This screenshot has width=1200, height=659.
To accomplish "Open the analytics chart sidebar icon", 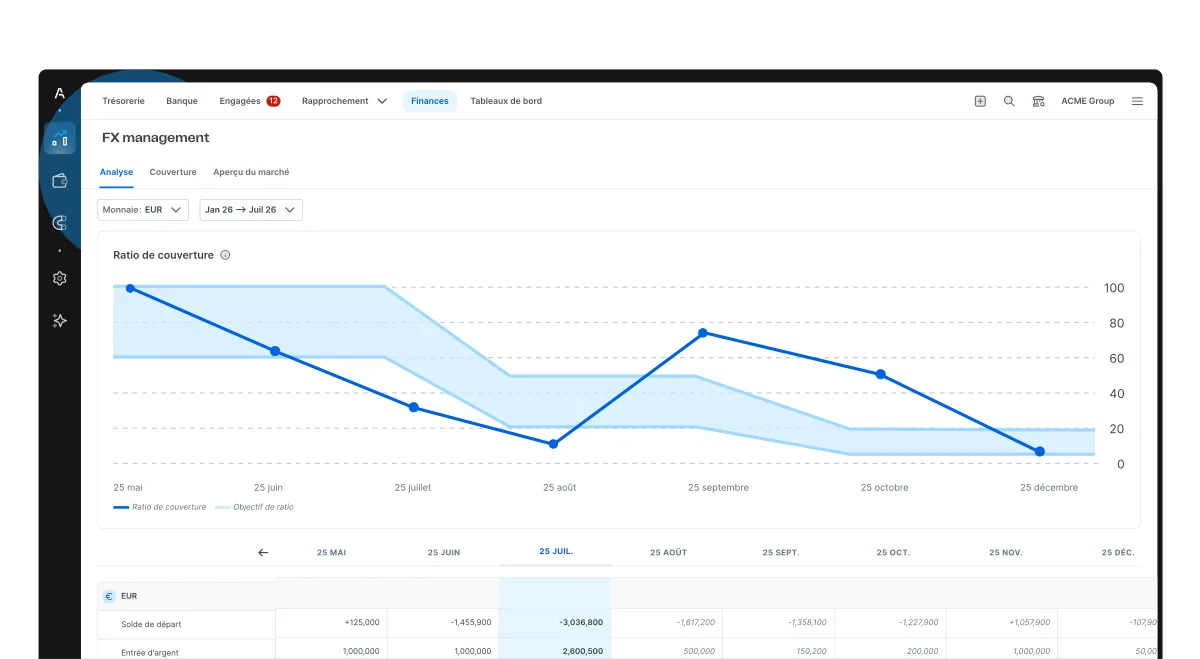I will click(59, 138).
